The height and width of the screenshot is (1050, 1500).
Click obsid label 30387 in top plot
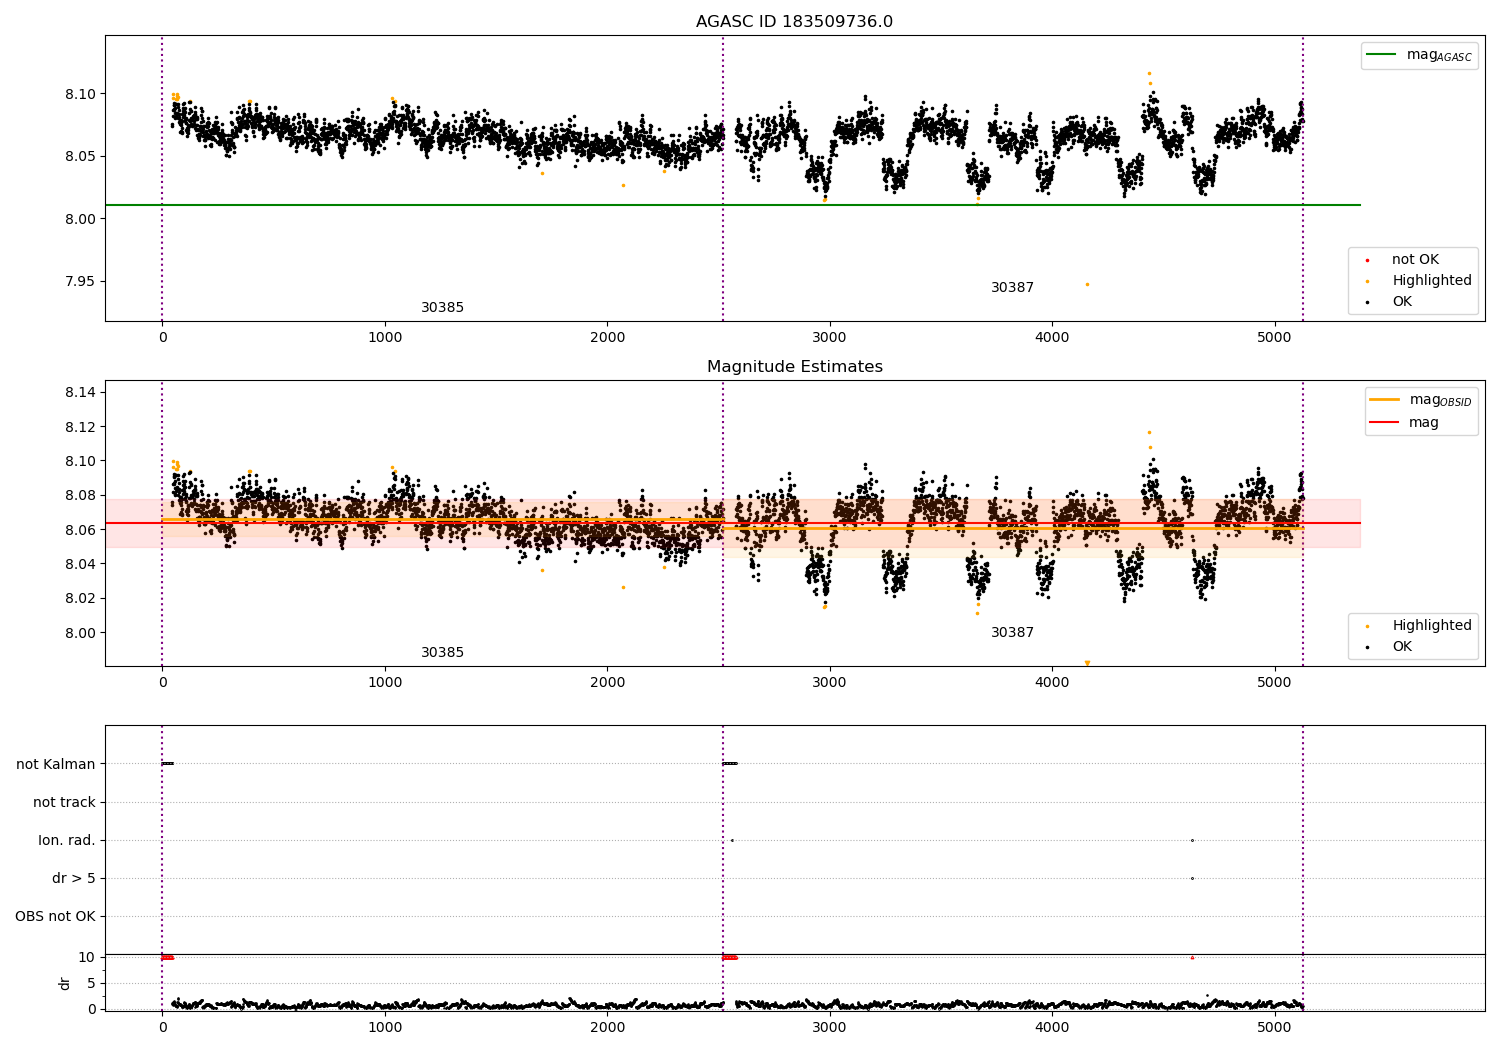(x=1012, y=288)
